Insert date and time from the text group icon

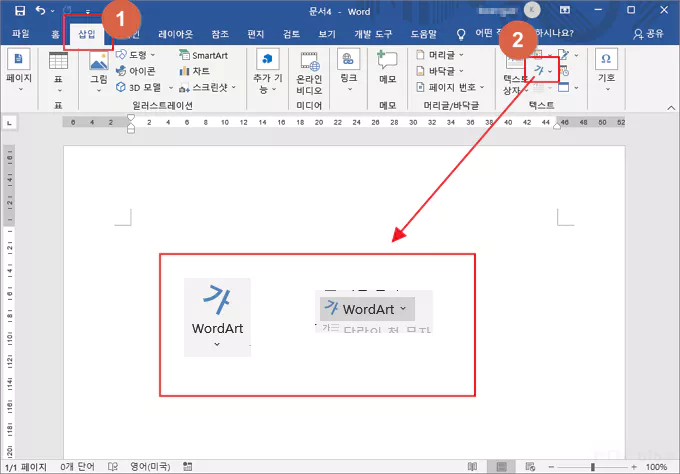coord(564,71)
